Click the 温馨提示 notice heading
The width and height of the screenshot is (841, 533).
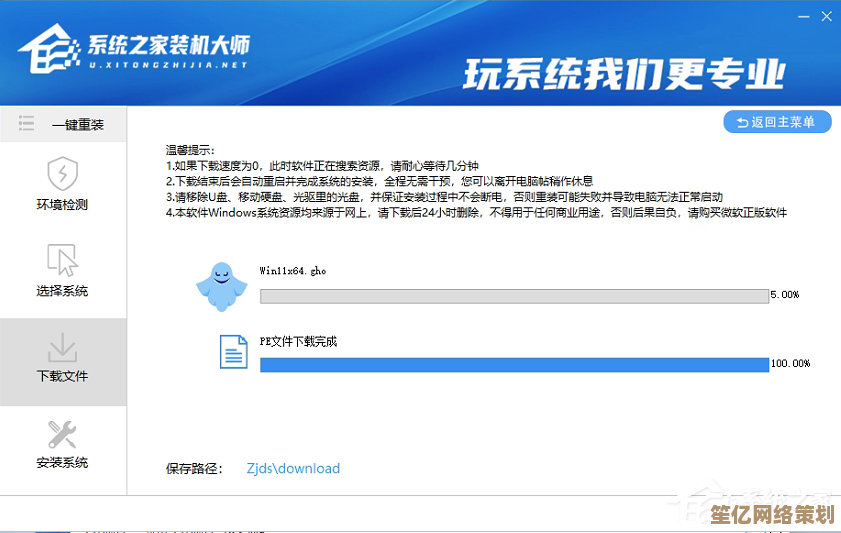190,149
